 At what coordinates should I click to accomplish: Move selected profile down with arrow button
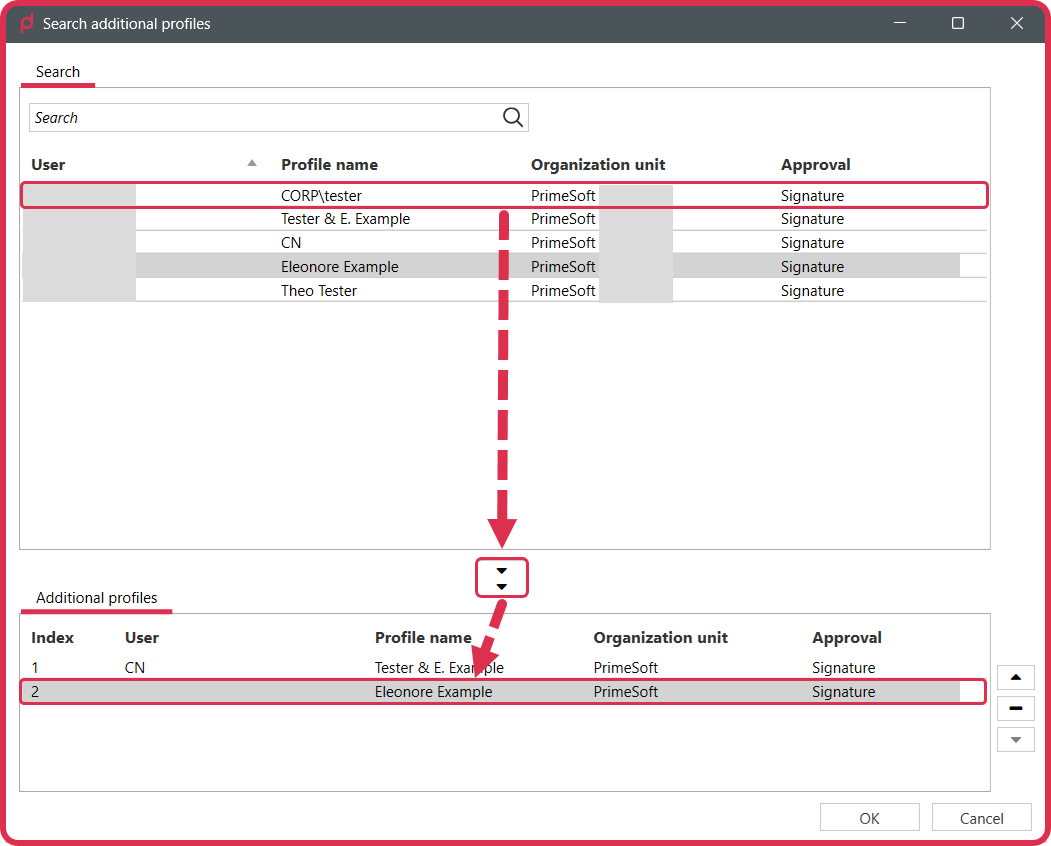click(x=1015, y=740)
